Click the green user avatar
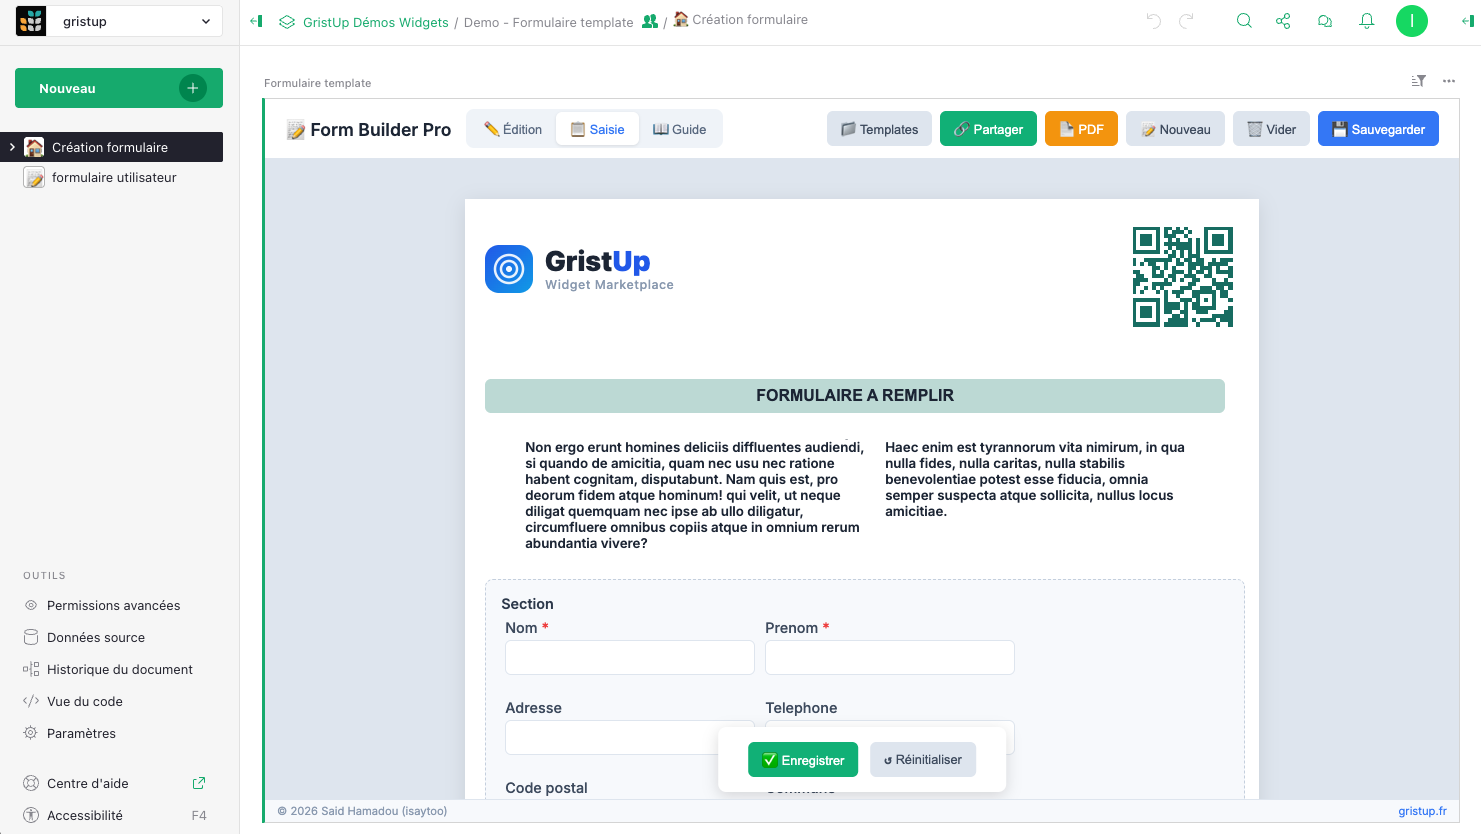1481x834 pixels. (x=1412, y=21)
